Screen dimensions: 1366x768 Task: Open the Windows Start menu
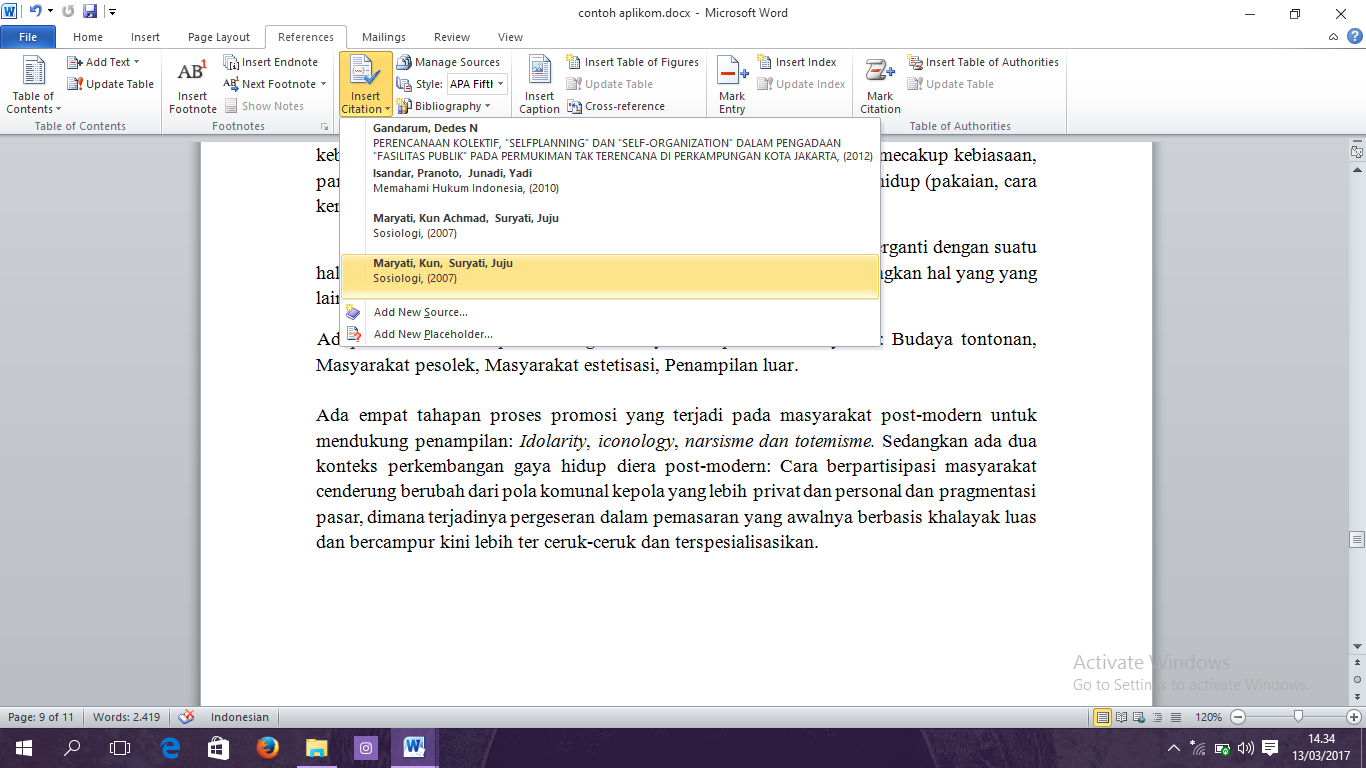(x=24, y=747)
